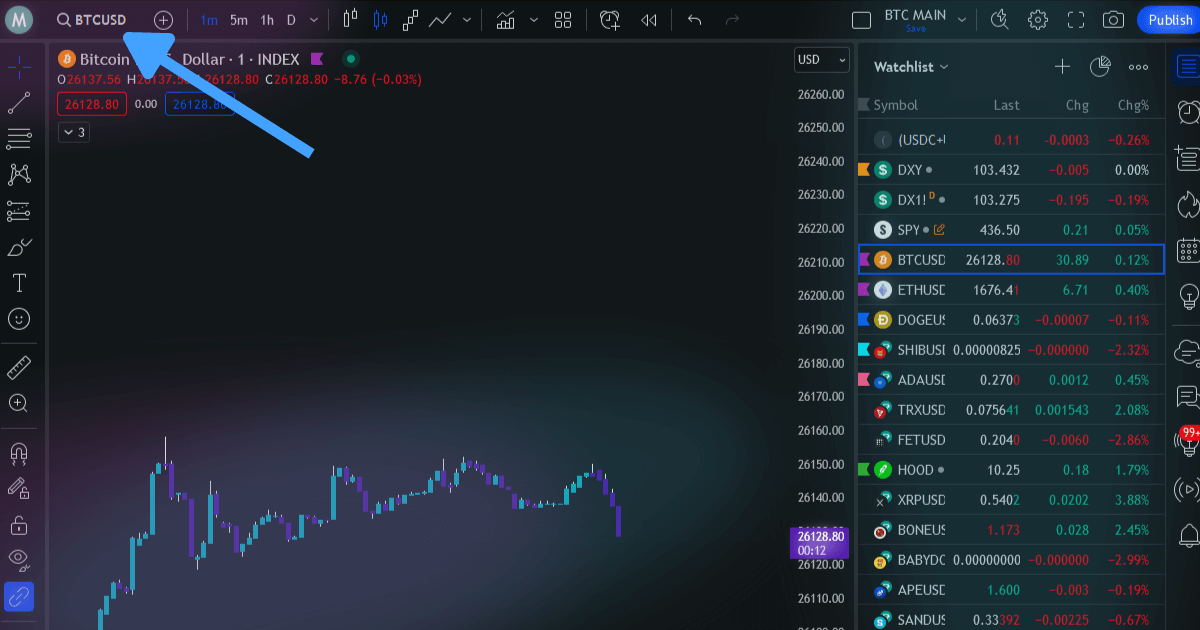
Task: Switch to the 1m interval
Action: 209,20
